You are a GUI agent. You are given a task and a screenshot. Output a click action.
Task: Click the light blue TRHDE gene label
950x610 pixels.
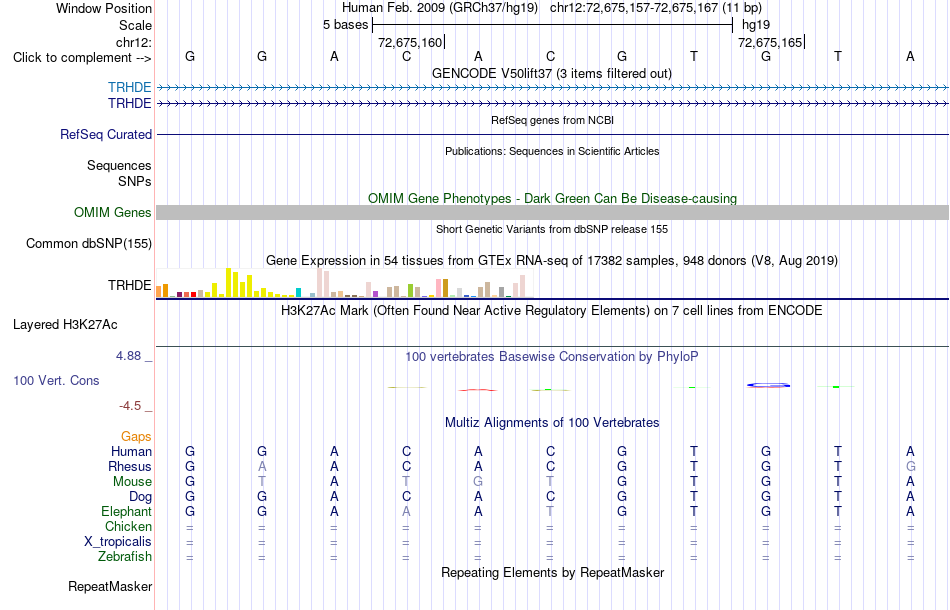[x=130, y=87]
